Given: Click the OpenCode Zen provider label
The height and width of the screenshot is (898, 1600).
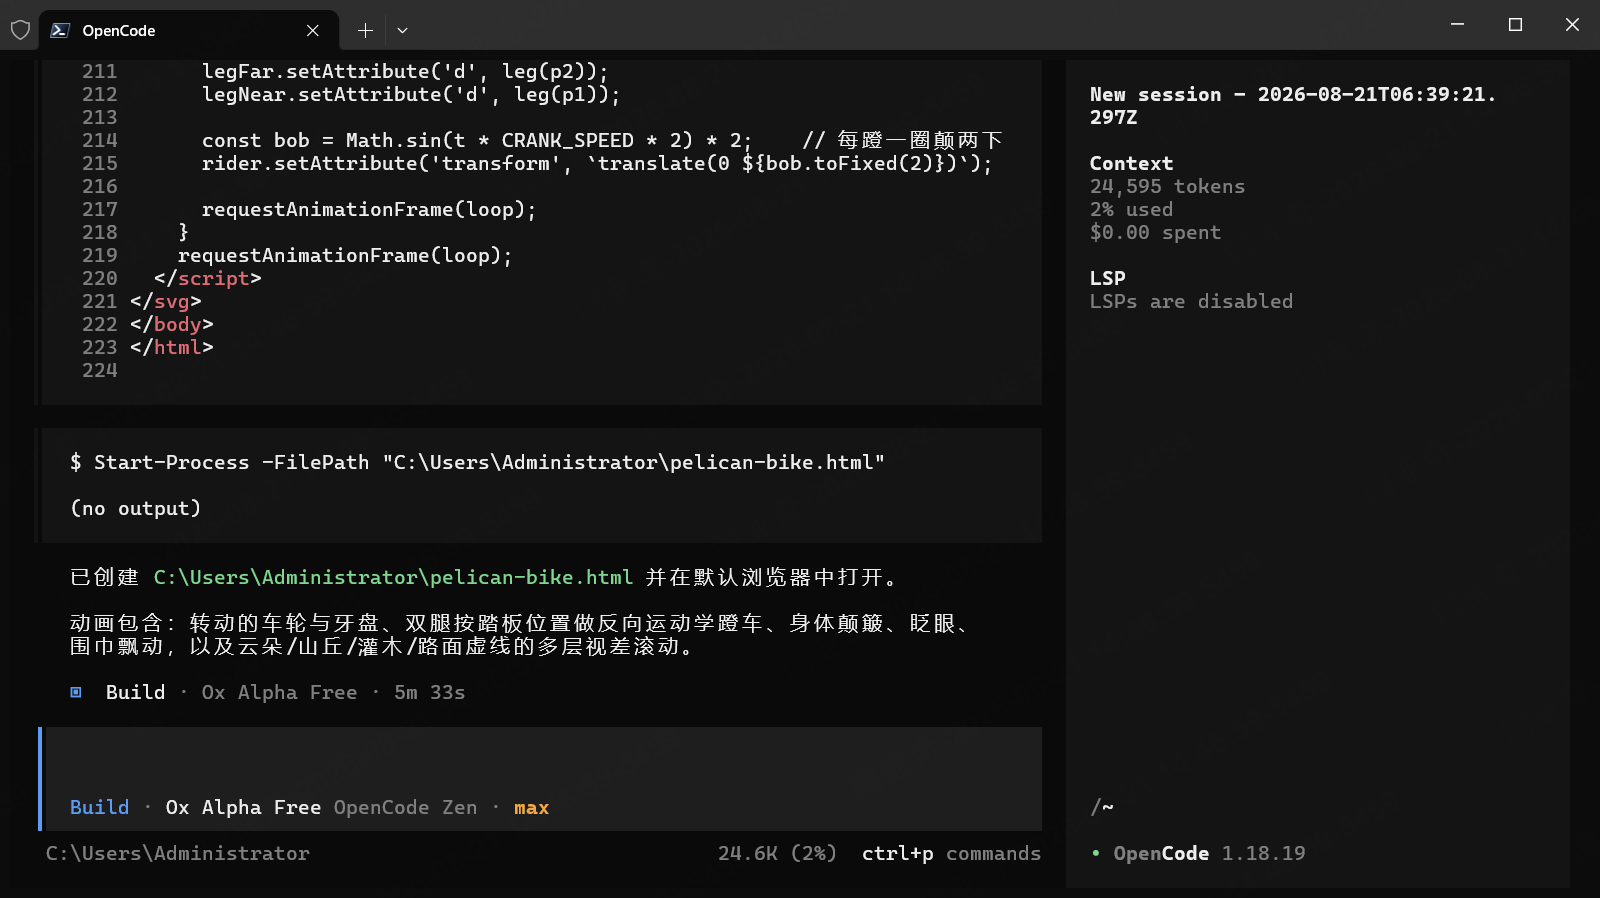Looking at the screenshot, I should tap(405, 807).
